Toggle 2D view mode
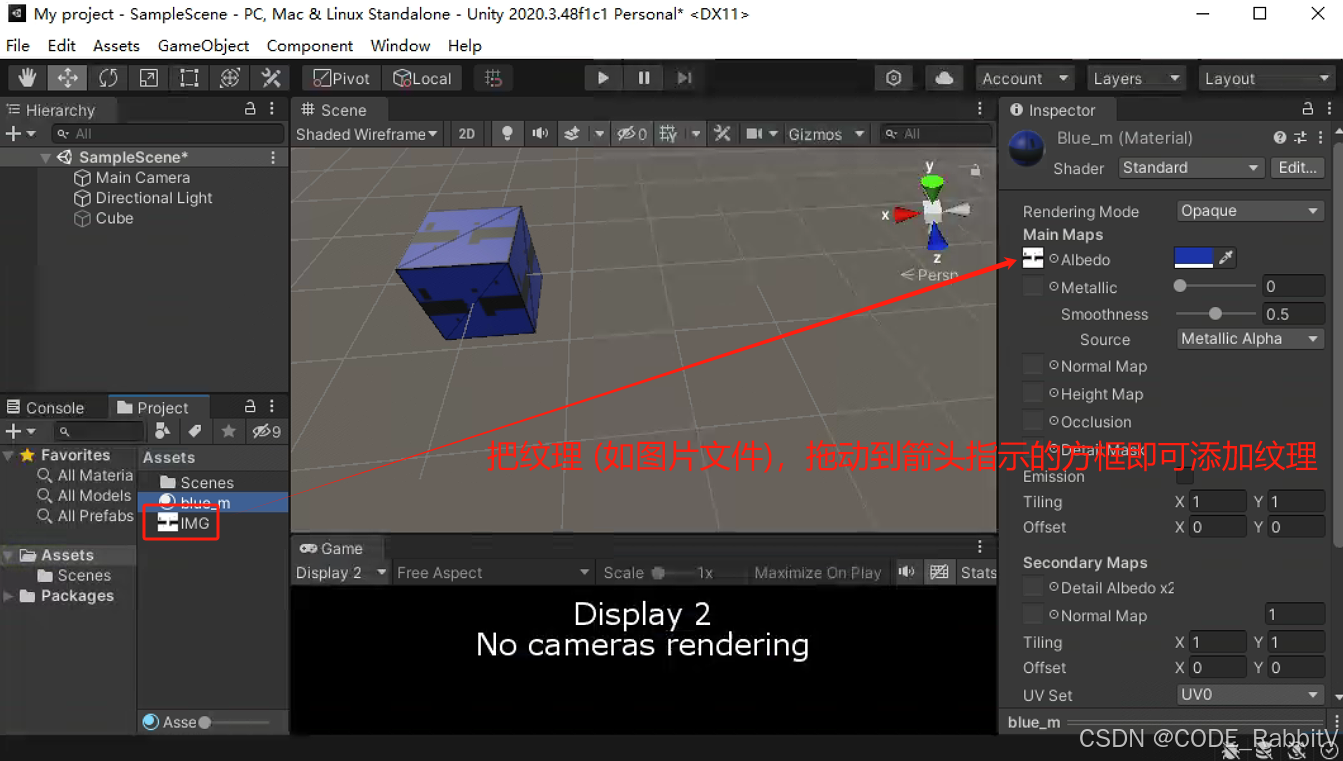The image size is (1343, 761). [466, 134]
